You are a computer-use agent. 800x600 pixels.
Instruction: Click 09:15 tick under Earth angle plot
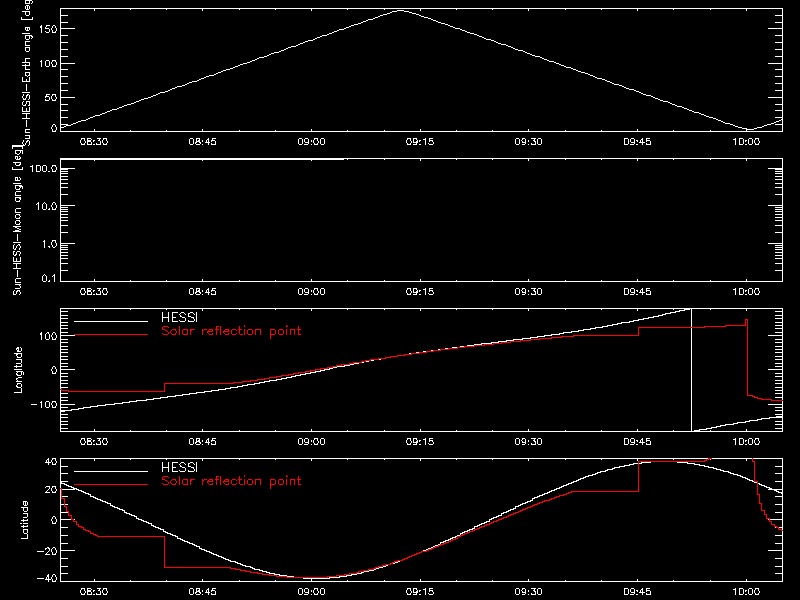420,141
